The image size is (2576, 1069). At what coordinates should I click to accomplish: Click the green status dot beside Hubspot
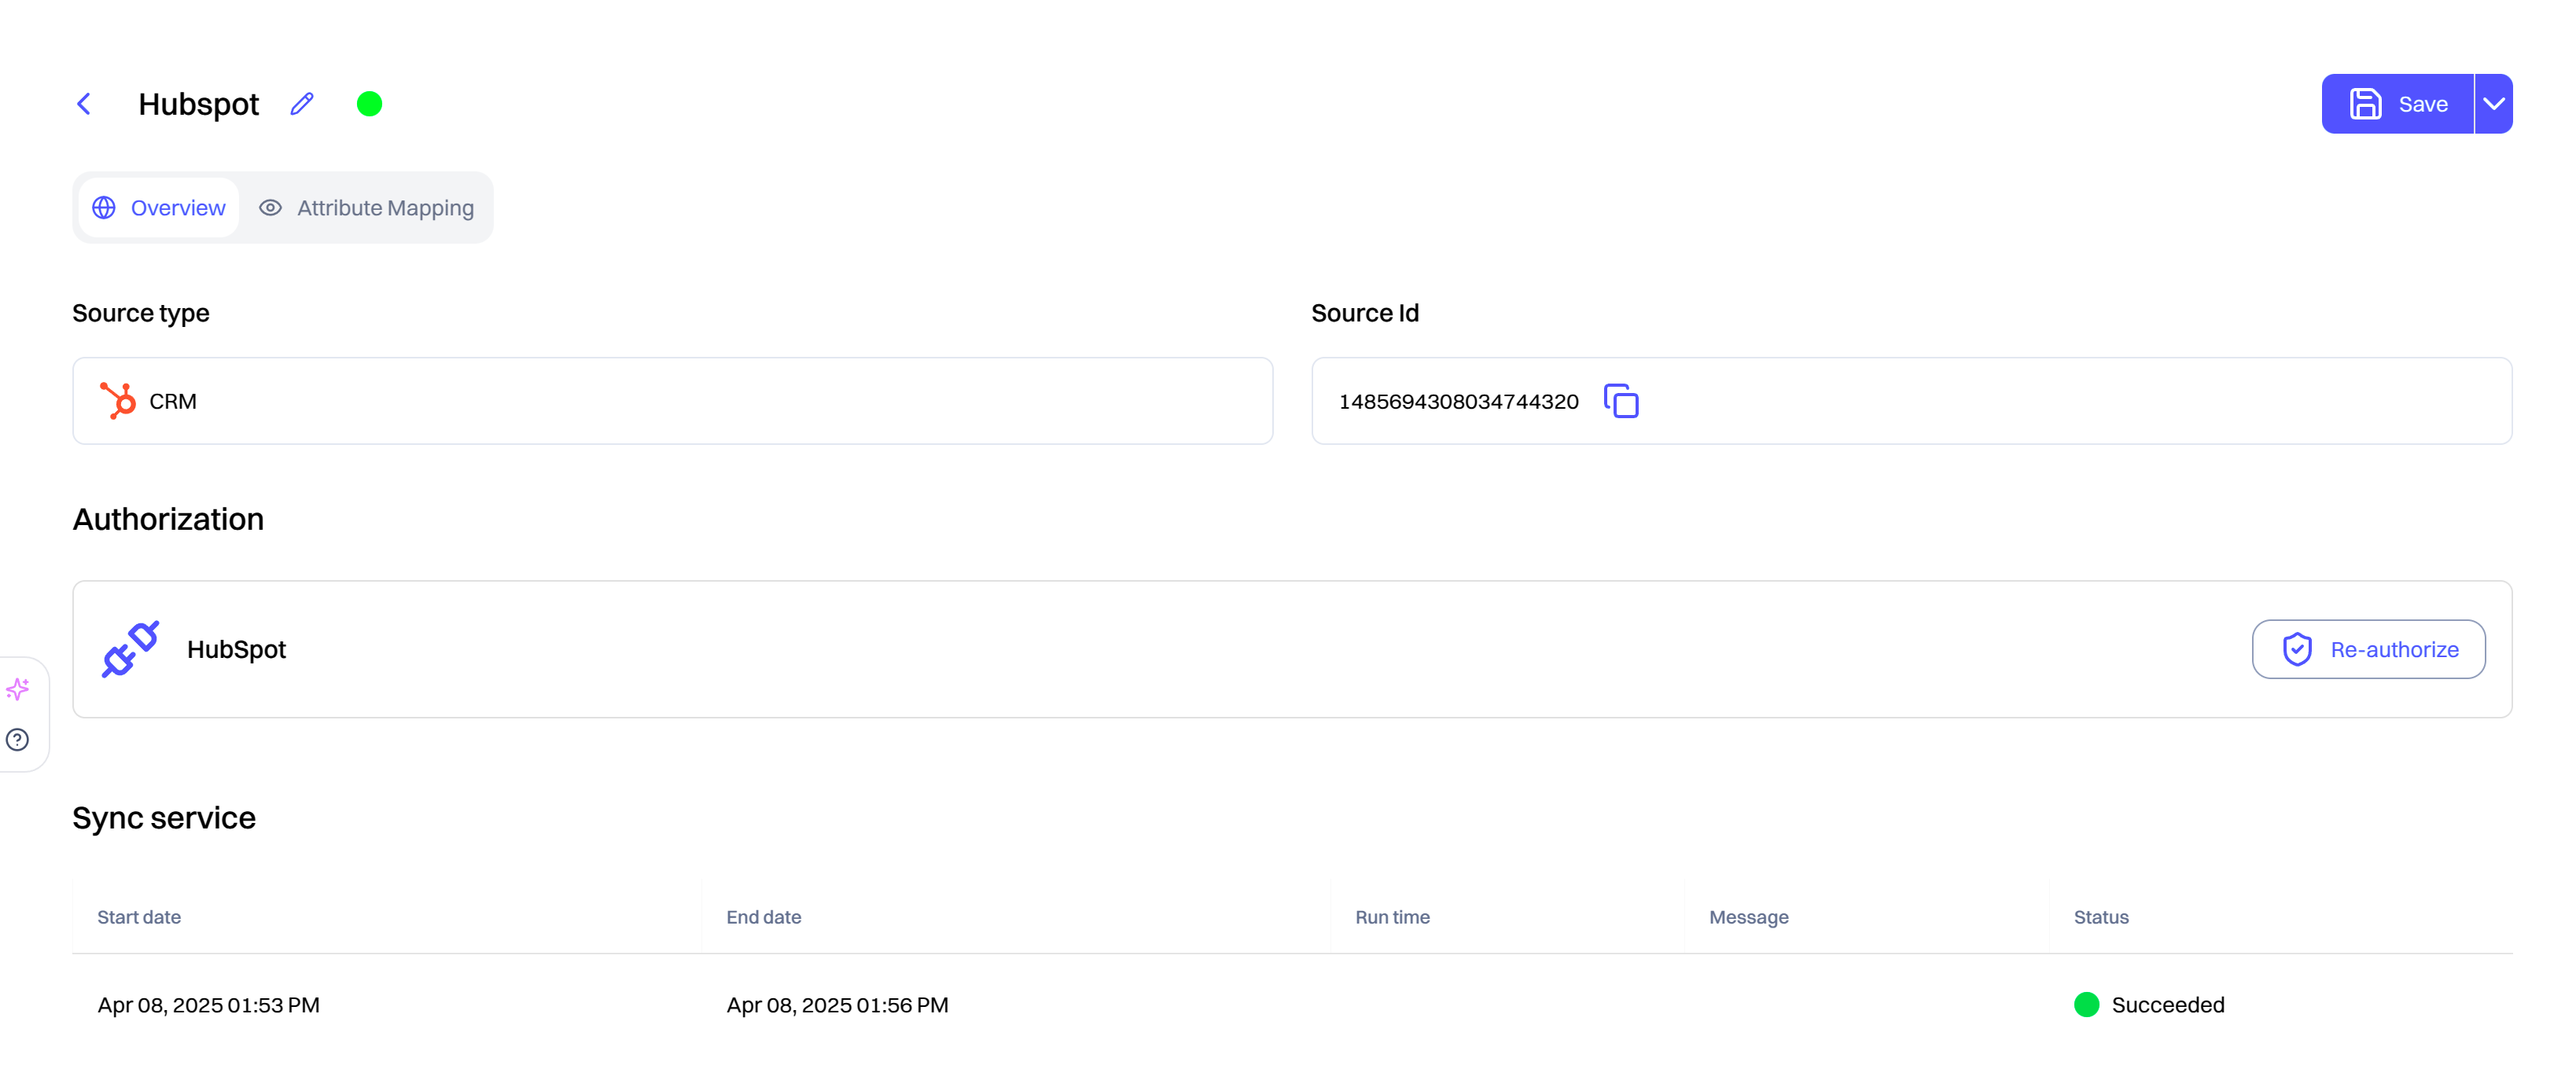369,104
